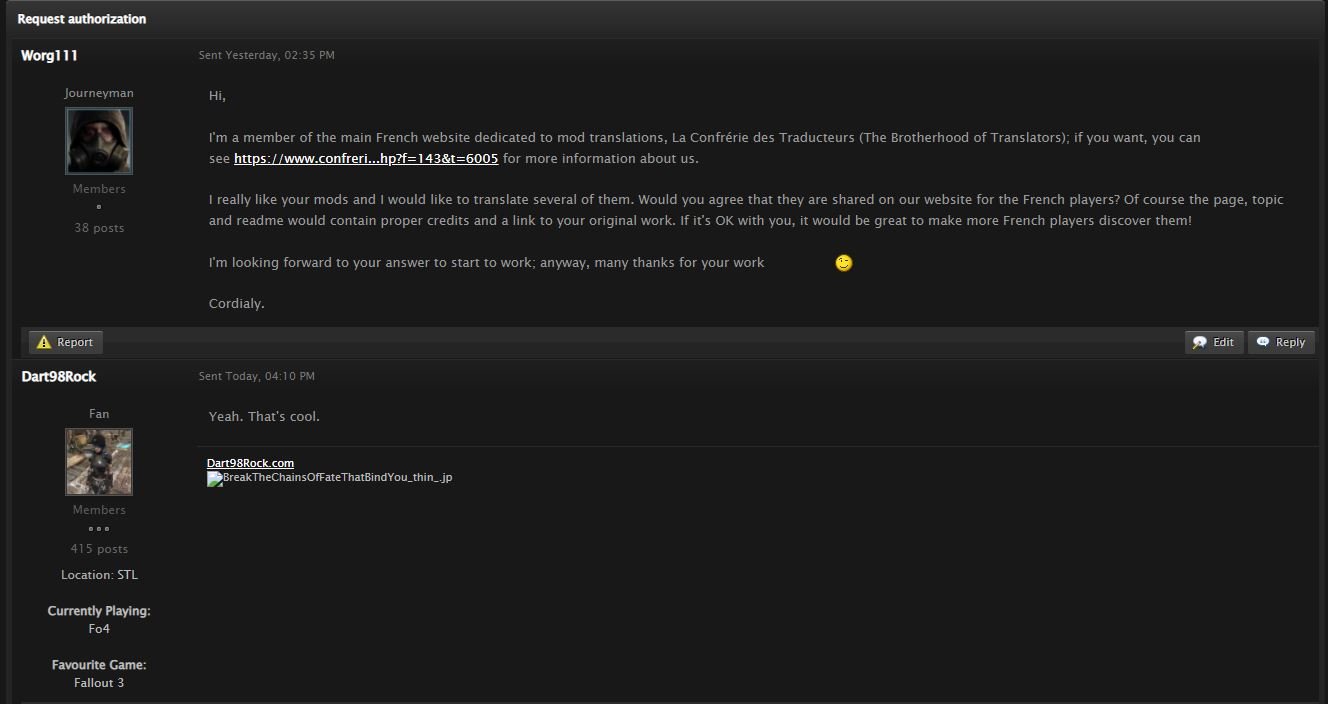This screenshot has width=1328, height=704.
Task: Click the "Yeah. That's cool." reply text
Action: tap(264, 417)
